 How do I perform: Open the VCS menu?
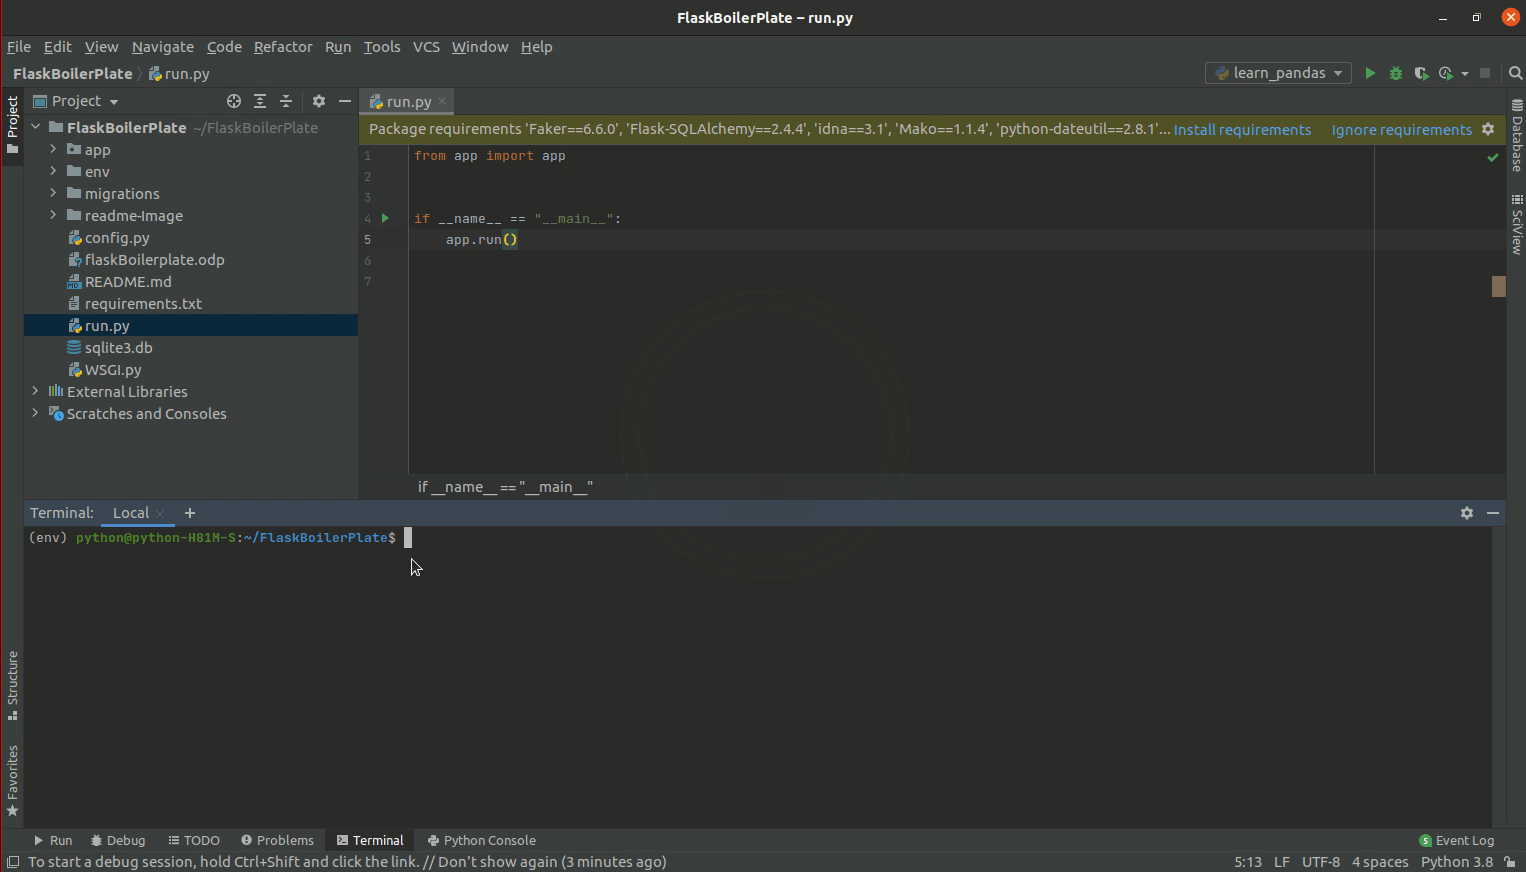426,47
